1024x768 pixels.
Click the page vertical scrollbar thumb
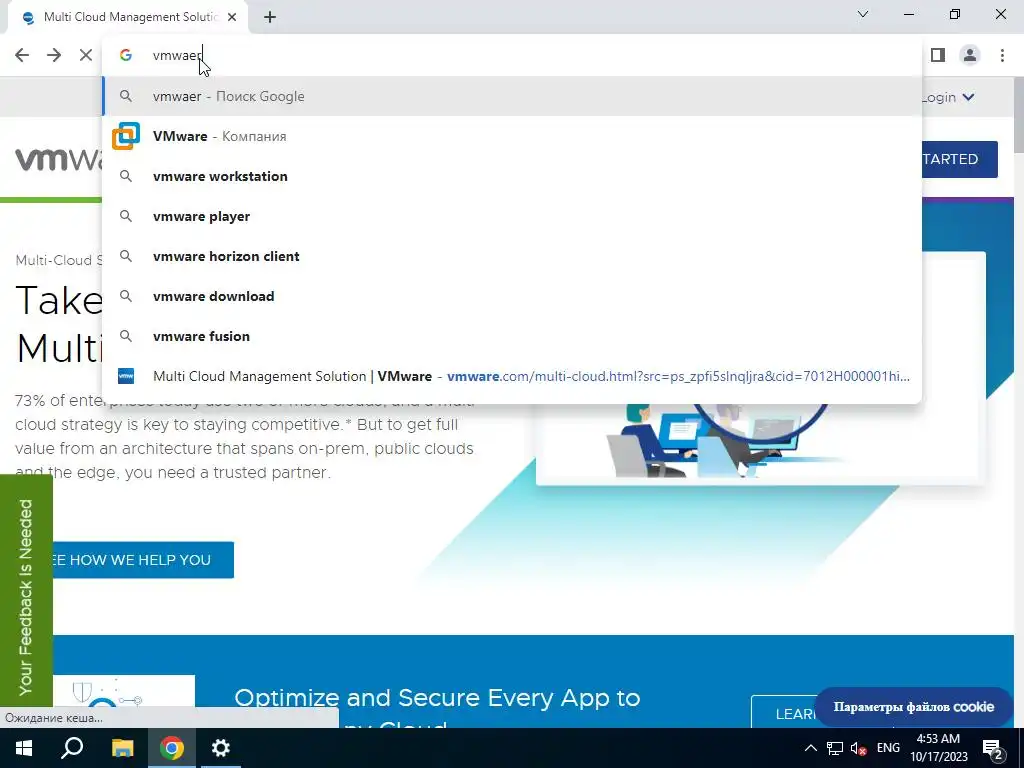click(x=1019, y=116)
